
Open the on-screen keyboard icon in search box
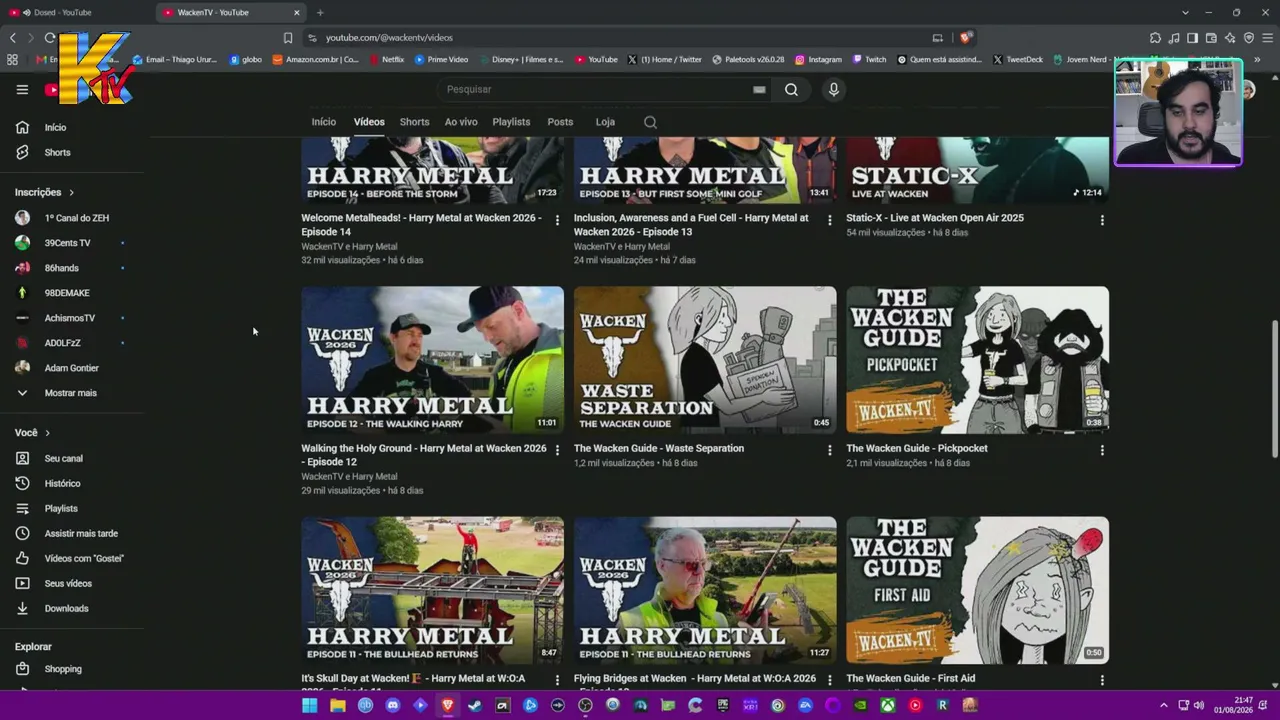759,89
